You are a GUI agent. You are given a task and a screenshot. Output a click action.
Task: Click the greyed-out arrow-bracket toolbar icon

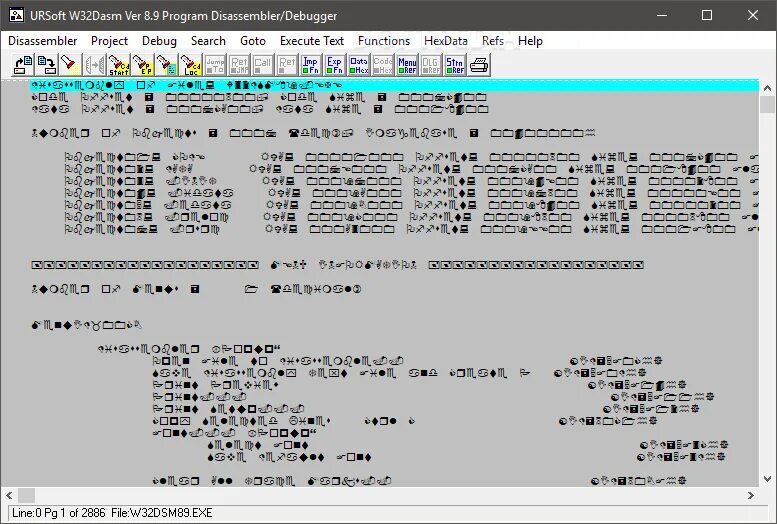[95, 65]
